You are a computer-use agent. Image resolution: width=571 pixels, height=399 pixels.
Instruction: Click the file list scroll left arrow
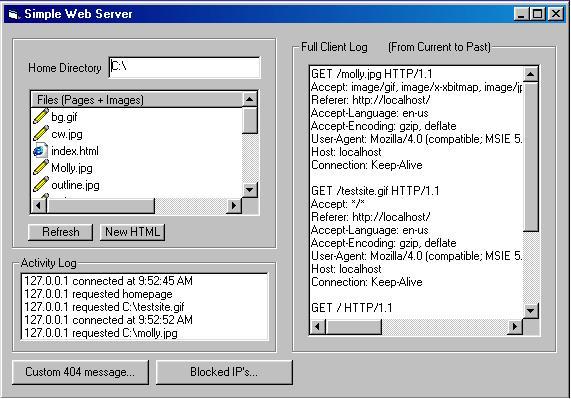pos(39,206)
